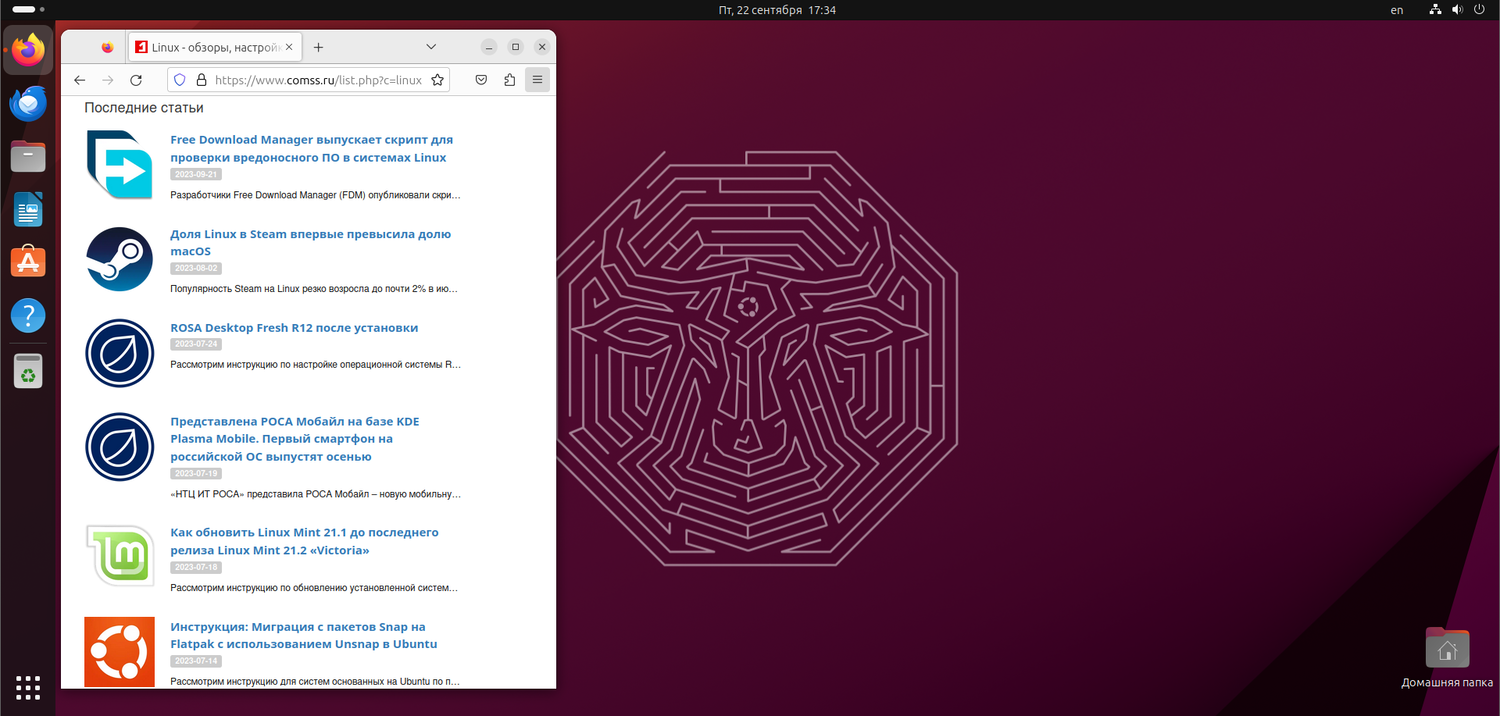Open the Доля Linux в Steam article link
The image size is (1500, 716).
pos(310,243)
